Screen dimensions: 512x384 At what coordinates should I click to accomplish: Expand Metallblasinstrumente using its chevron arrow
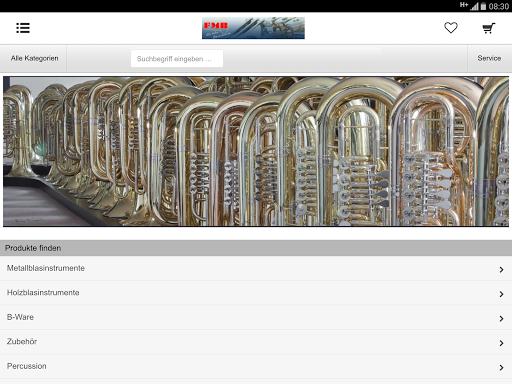(x=501, y=270)
